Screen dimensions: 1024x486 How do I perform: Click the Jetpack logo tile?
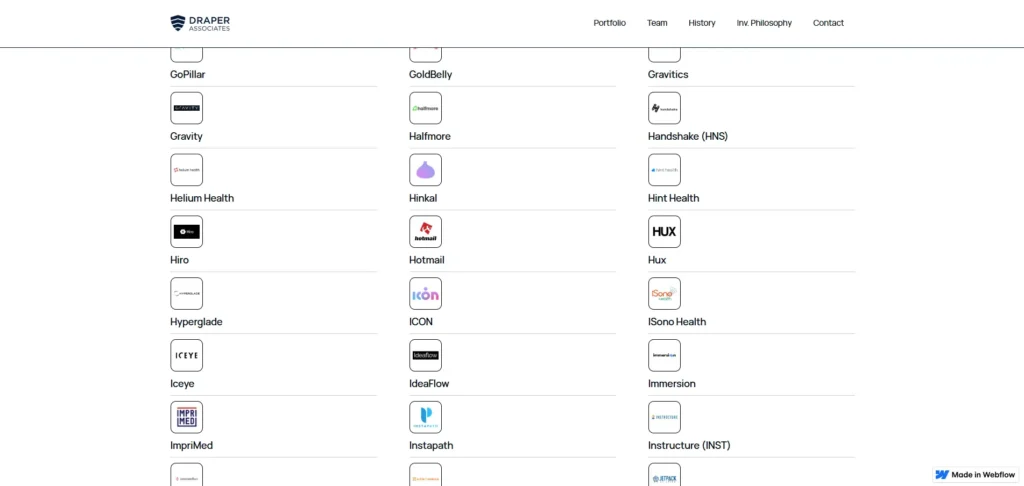point(664,475)
